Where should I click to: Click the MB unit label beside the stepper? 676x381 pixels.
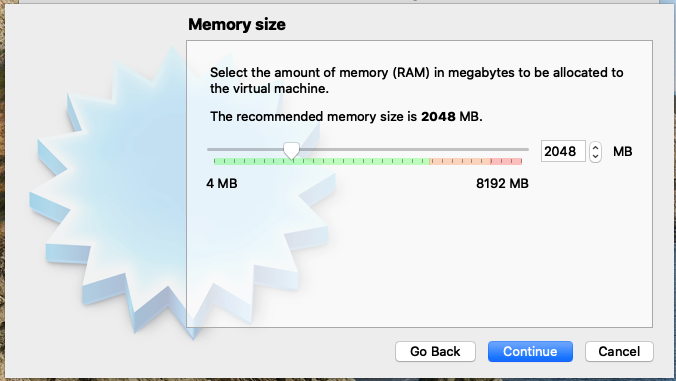pyautogui.click(x=623, y=152)
